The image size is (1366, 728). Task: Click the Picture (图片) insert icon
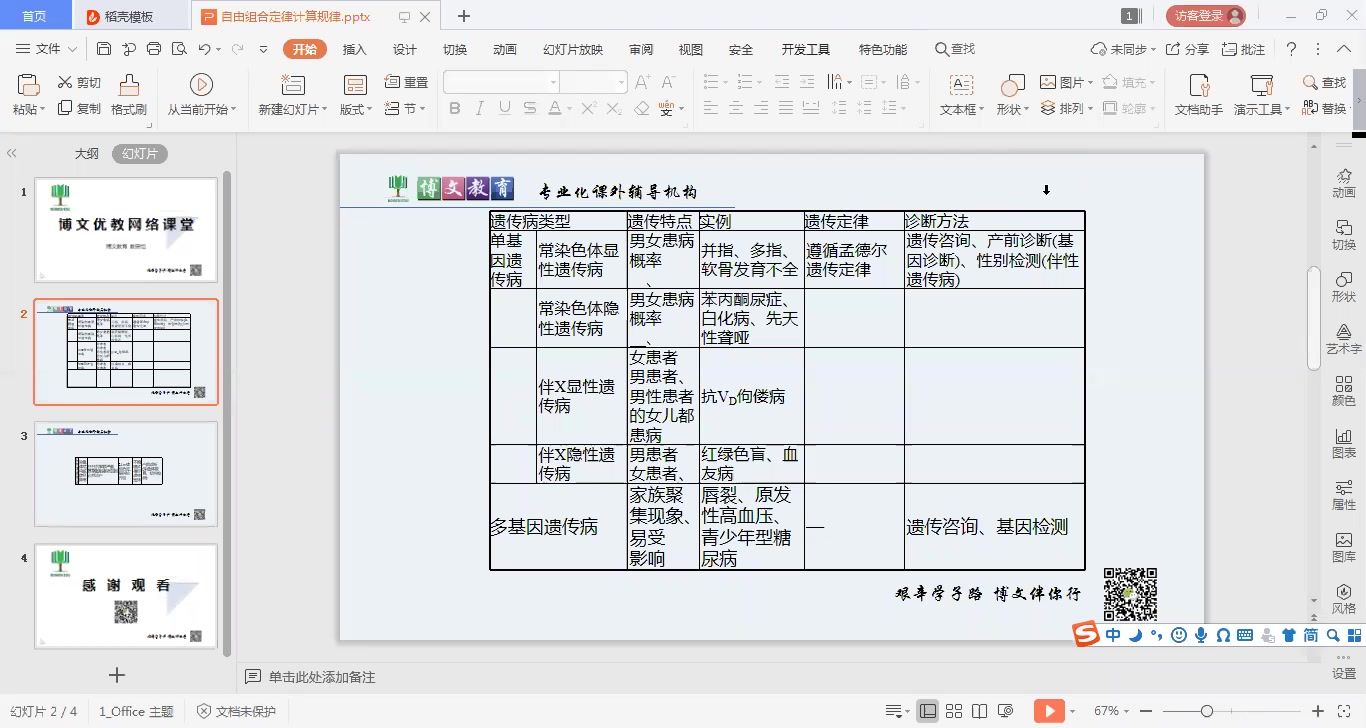point(1048,83)
